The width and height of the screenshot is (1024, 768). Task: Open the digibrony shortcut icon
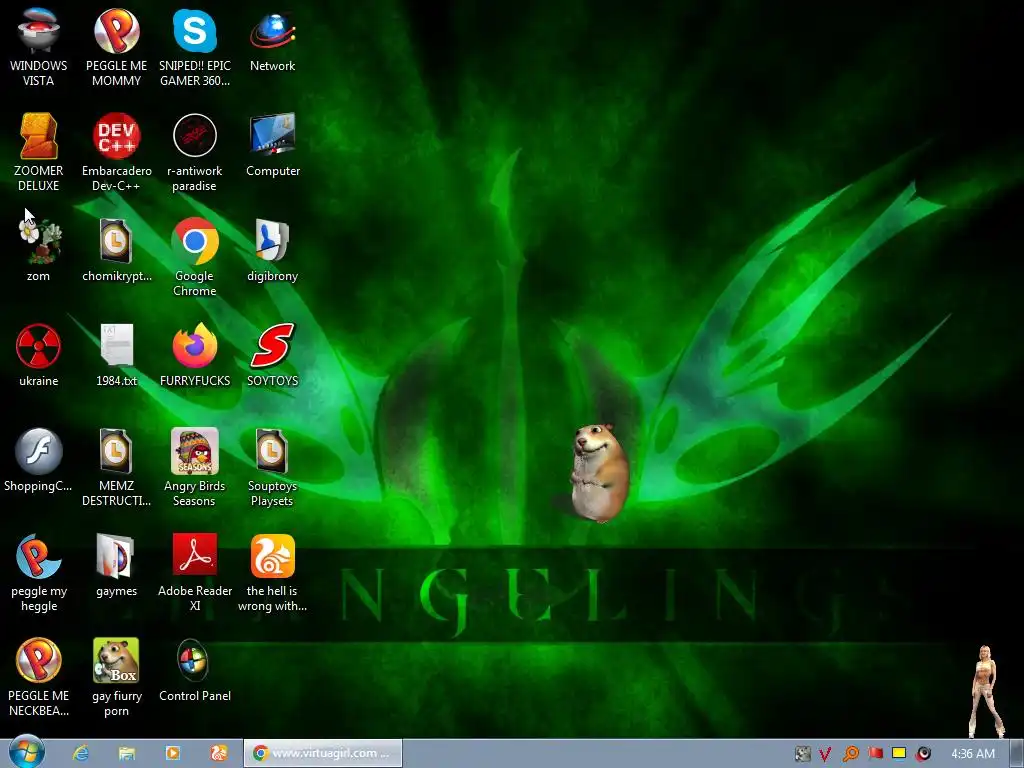point(272,249)
